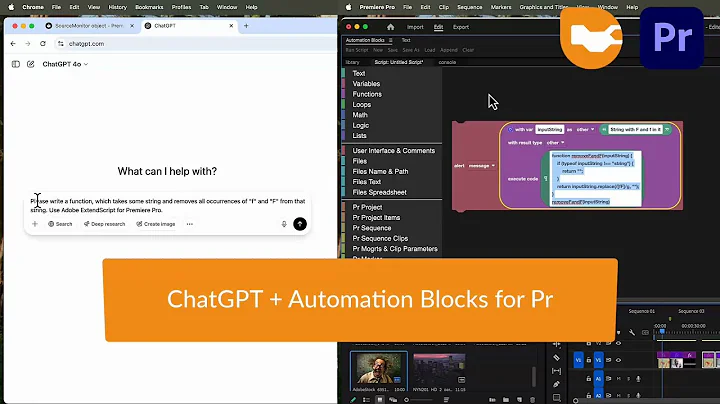Click the Search button in ChatGPT prompt

tap(60, 224)
